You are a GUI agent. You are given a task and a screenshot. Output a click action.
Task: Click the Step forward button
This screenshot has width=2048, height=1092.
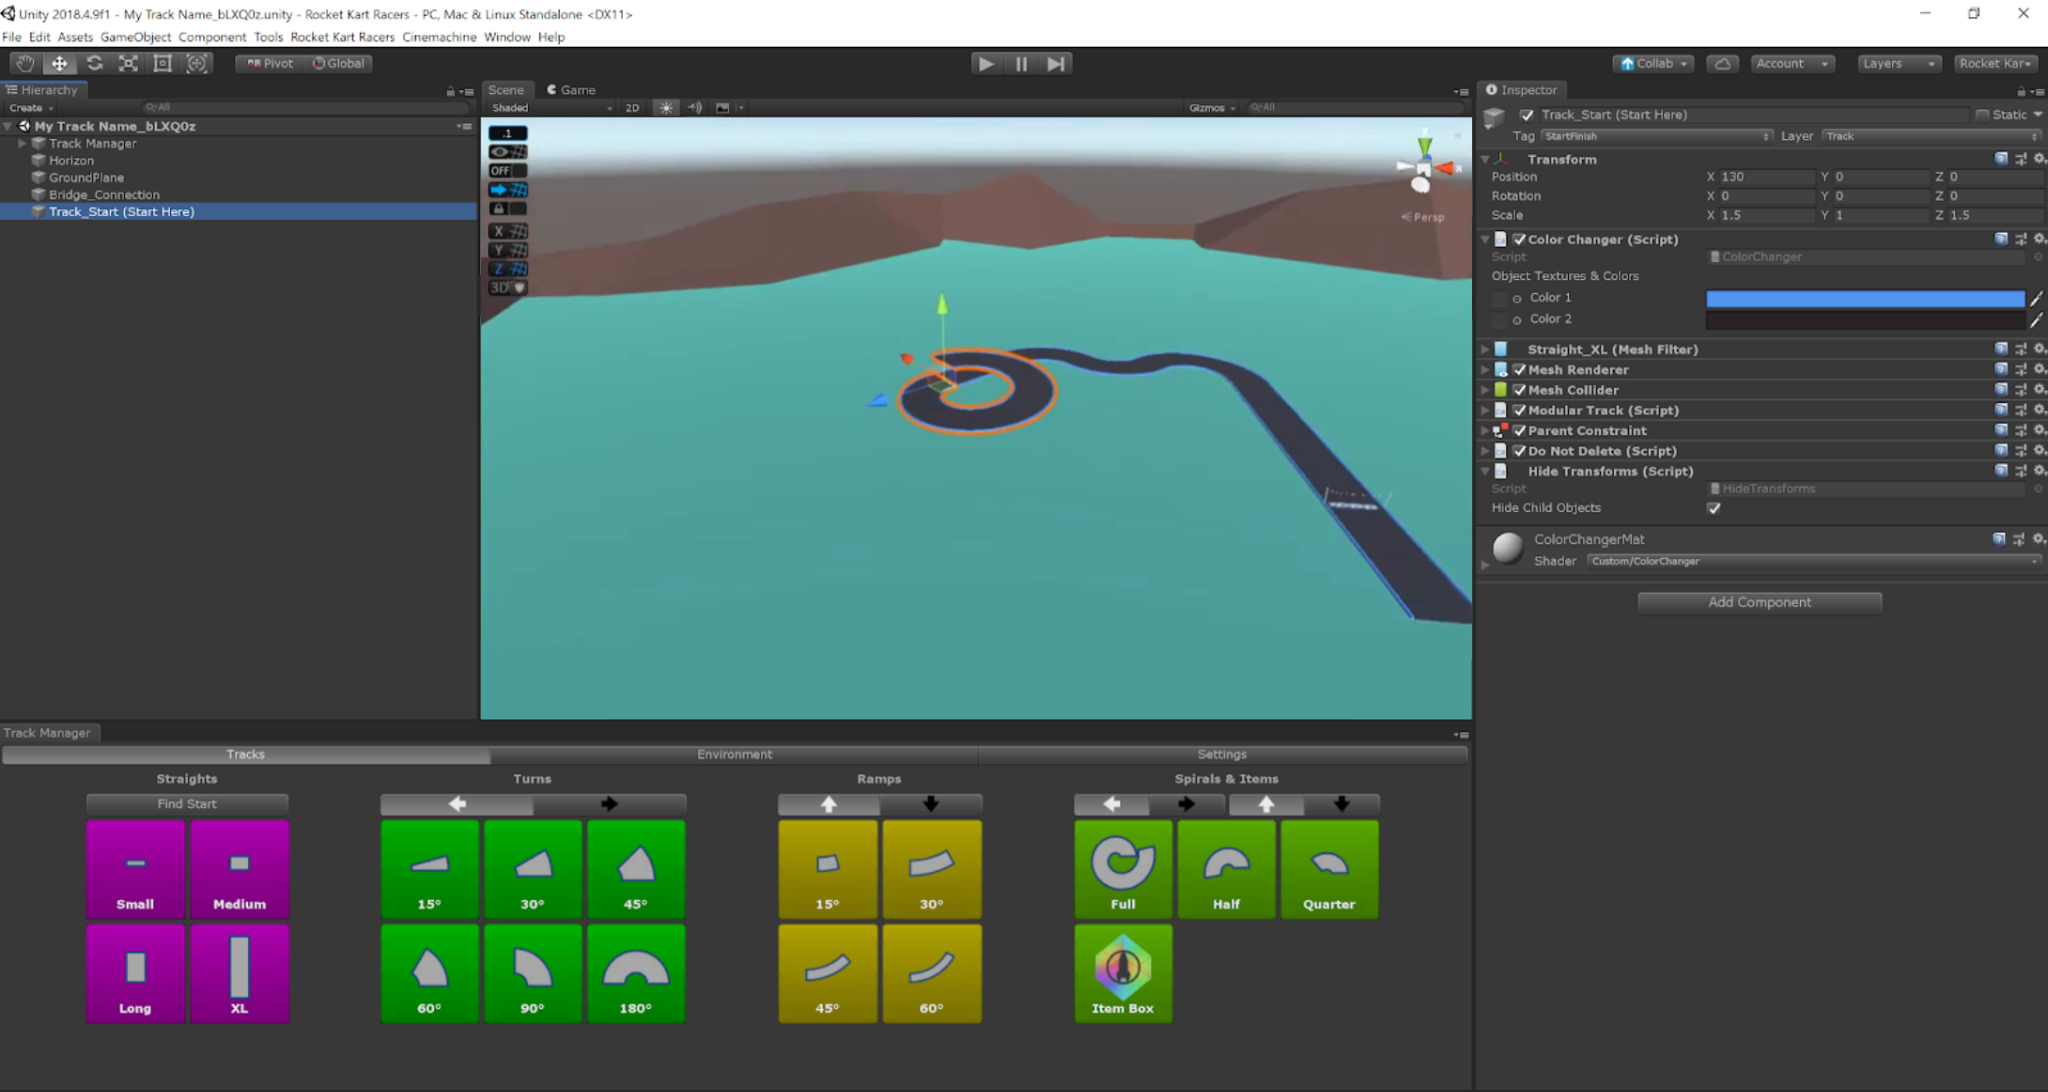[1056, 63]
